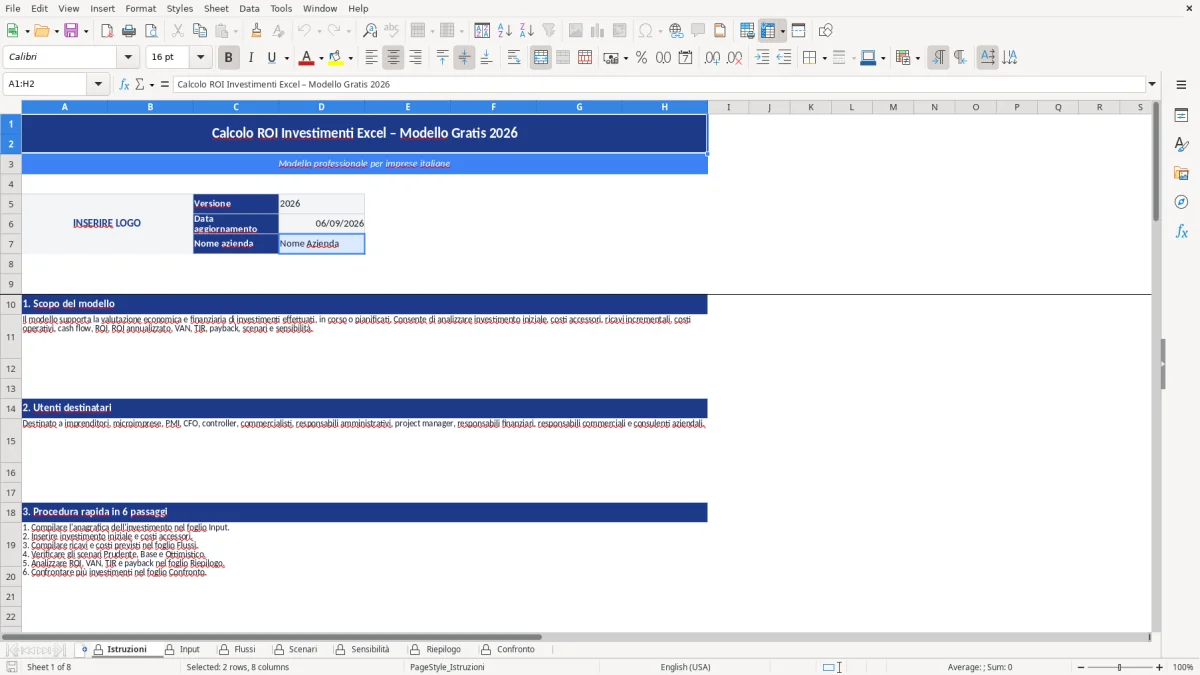Open the Underline style dropdown arrow

coord(286,58)
